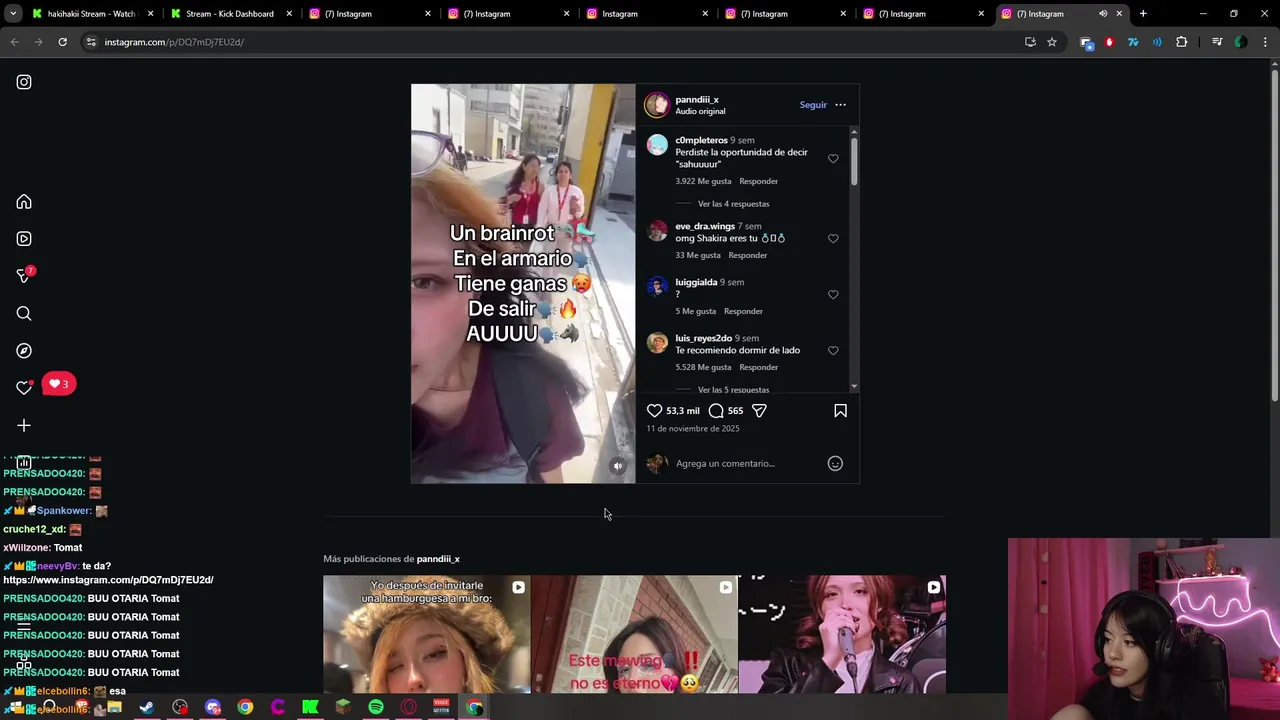Create new post with plus icon
Image resolution: width=1280 pixels, height=720 pixels.
coord(24,426)
